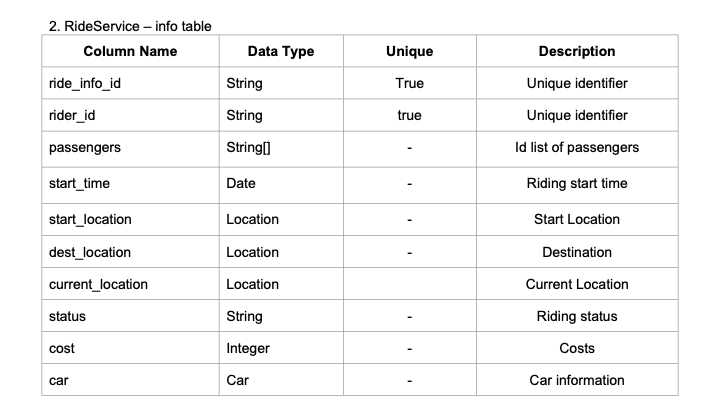Select the Data Type header cell
The width and height of the screenshot is (720, 405).
click(281, 51)
